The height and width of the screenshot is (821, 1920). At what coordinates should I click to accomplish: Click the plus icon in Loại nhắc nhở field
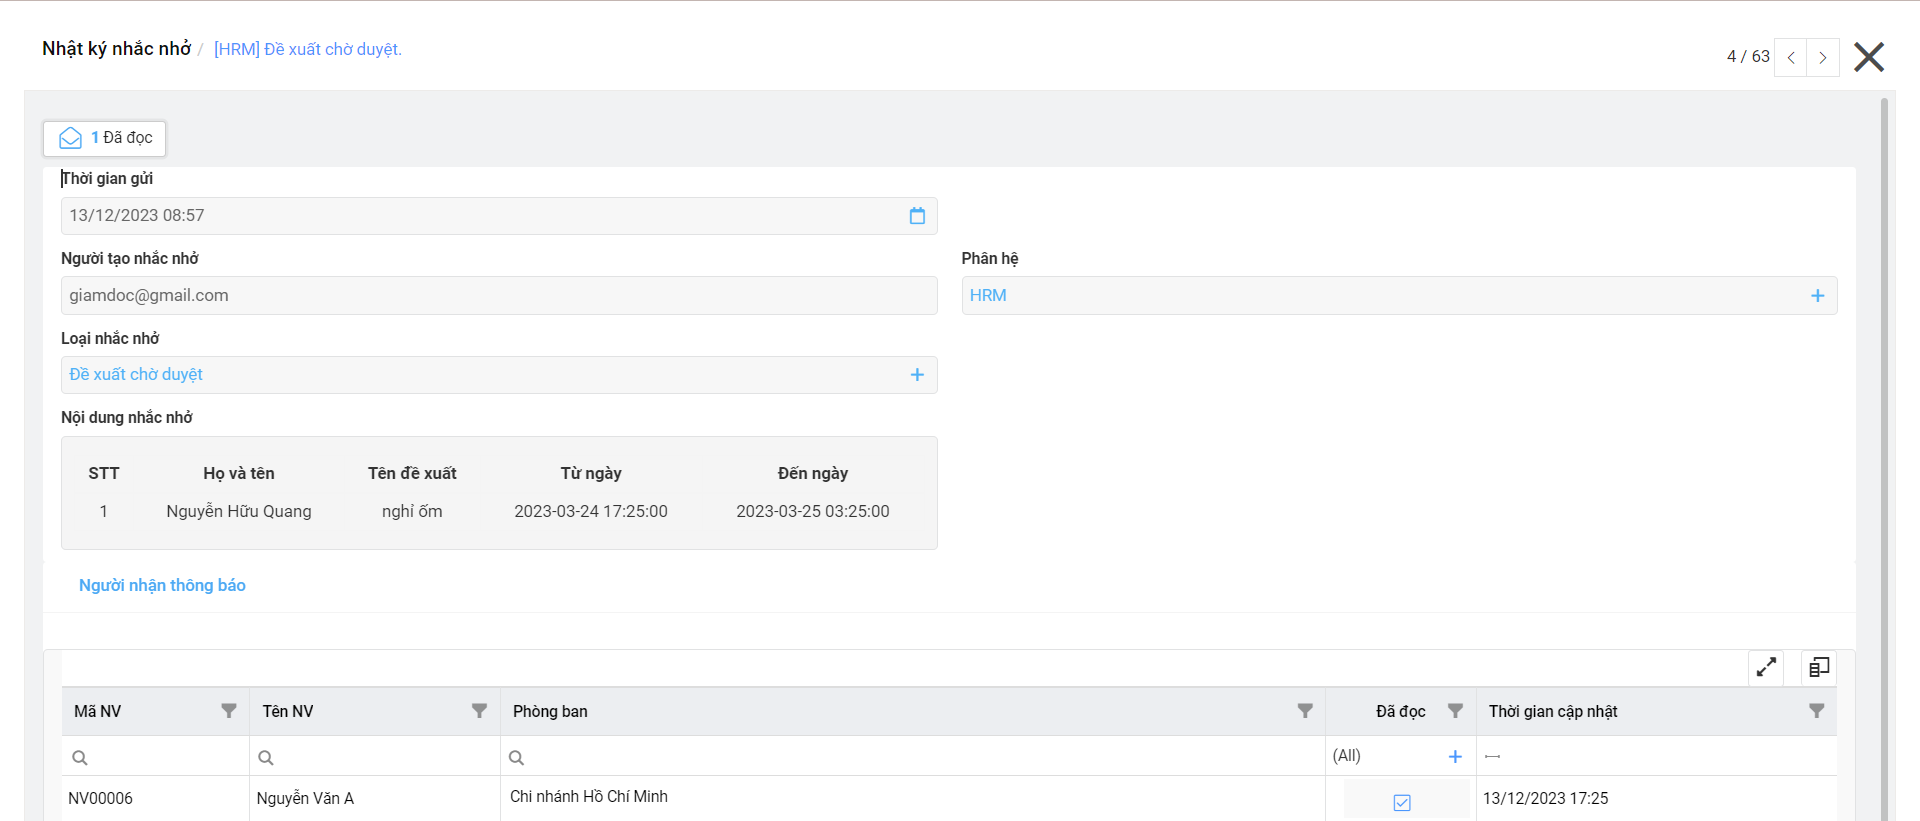point(917,375)
